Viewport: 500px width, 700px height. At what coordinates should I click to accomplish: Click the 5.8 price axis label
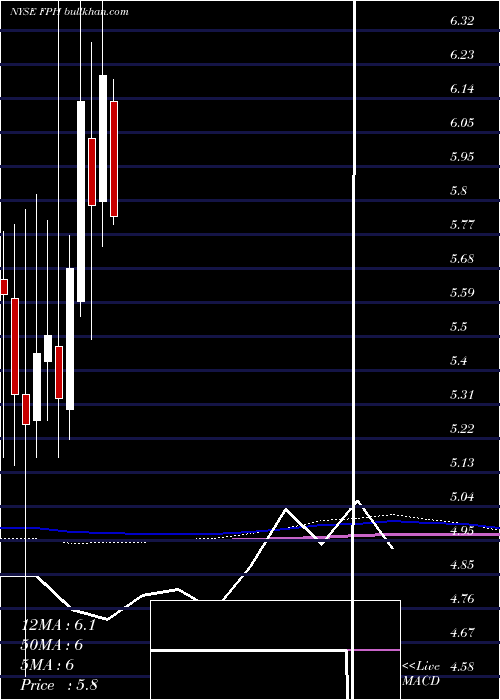click(x=459, y=191)
